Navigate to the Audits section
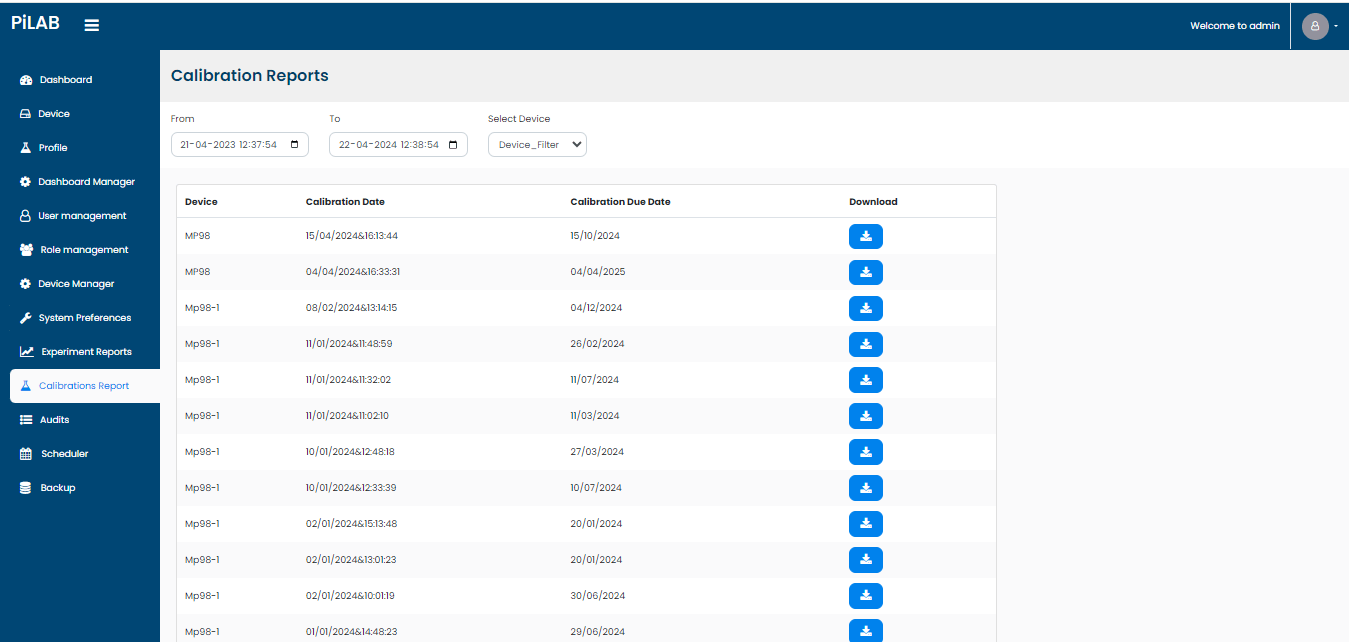 [x=54, y=420]
